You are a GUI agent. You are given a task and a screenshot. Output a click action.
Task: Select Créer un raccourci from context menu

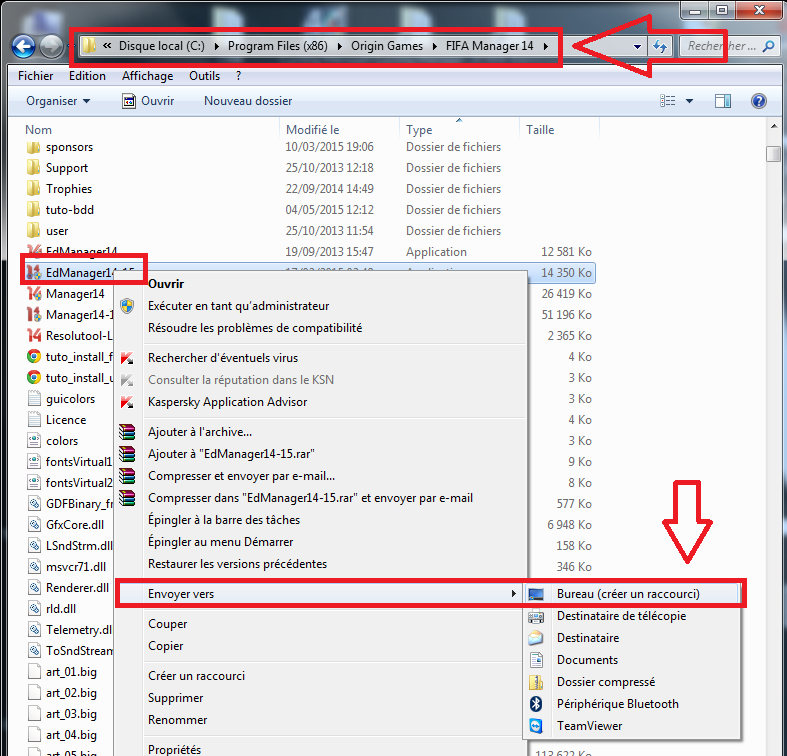[196, 676]
